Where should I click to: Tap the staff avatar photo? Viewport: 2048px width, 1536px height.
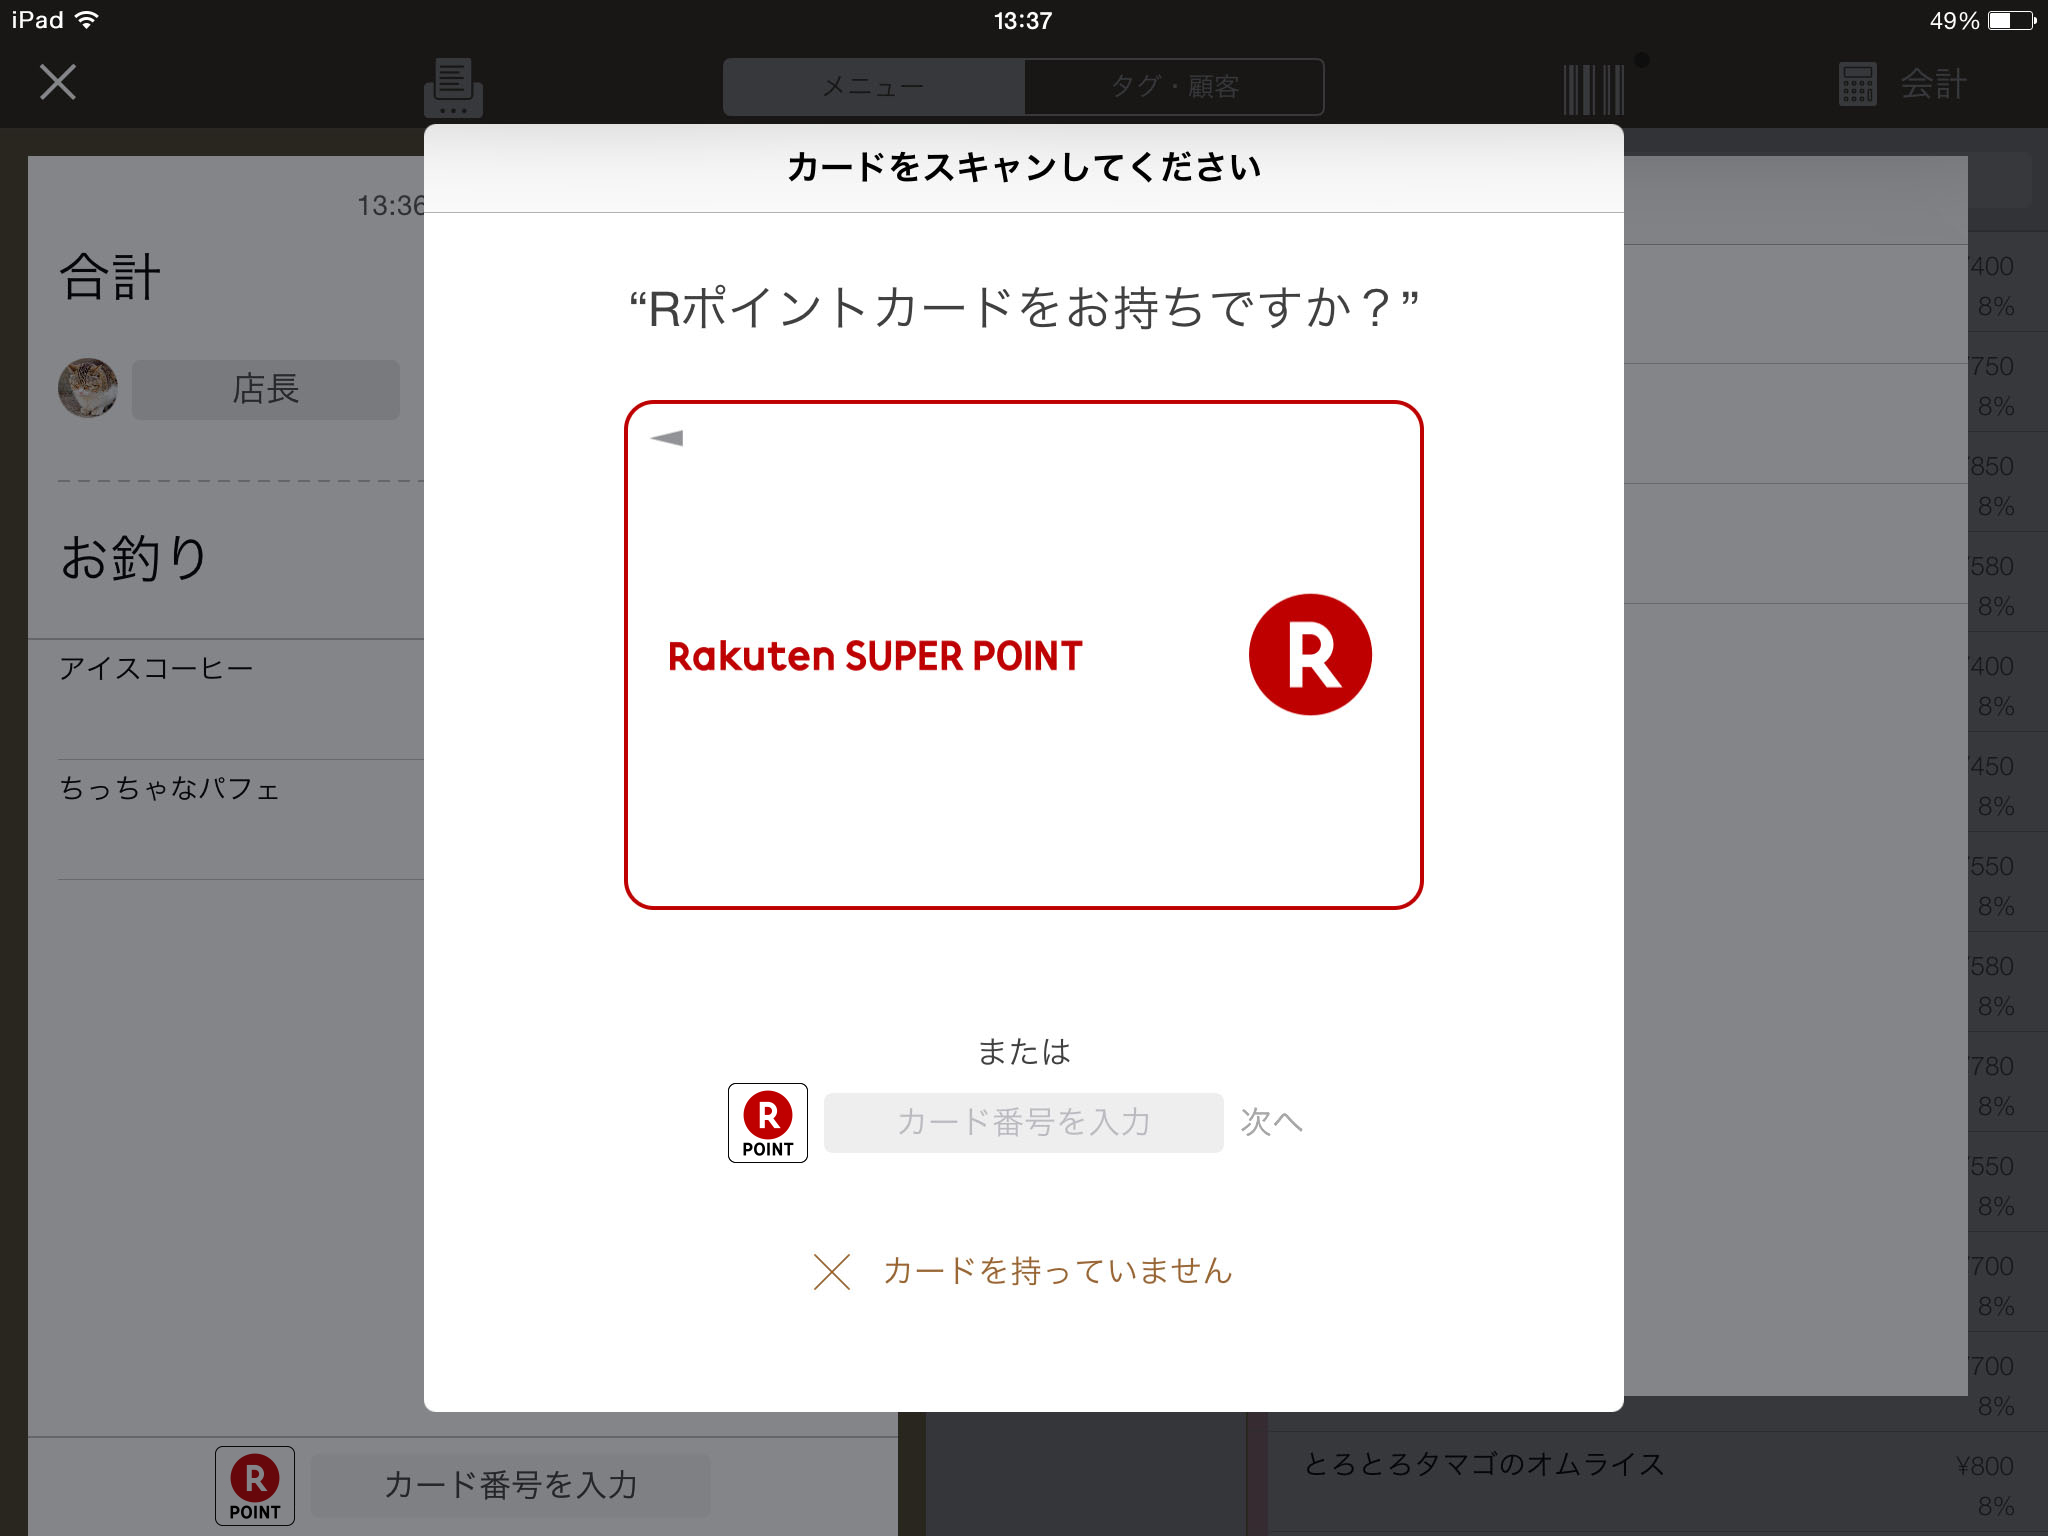point(88,388)
